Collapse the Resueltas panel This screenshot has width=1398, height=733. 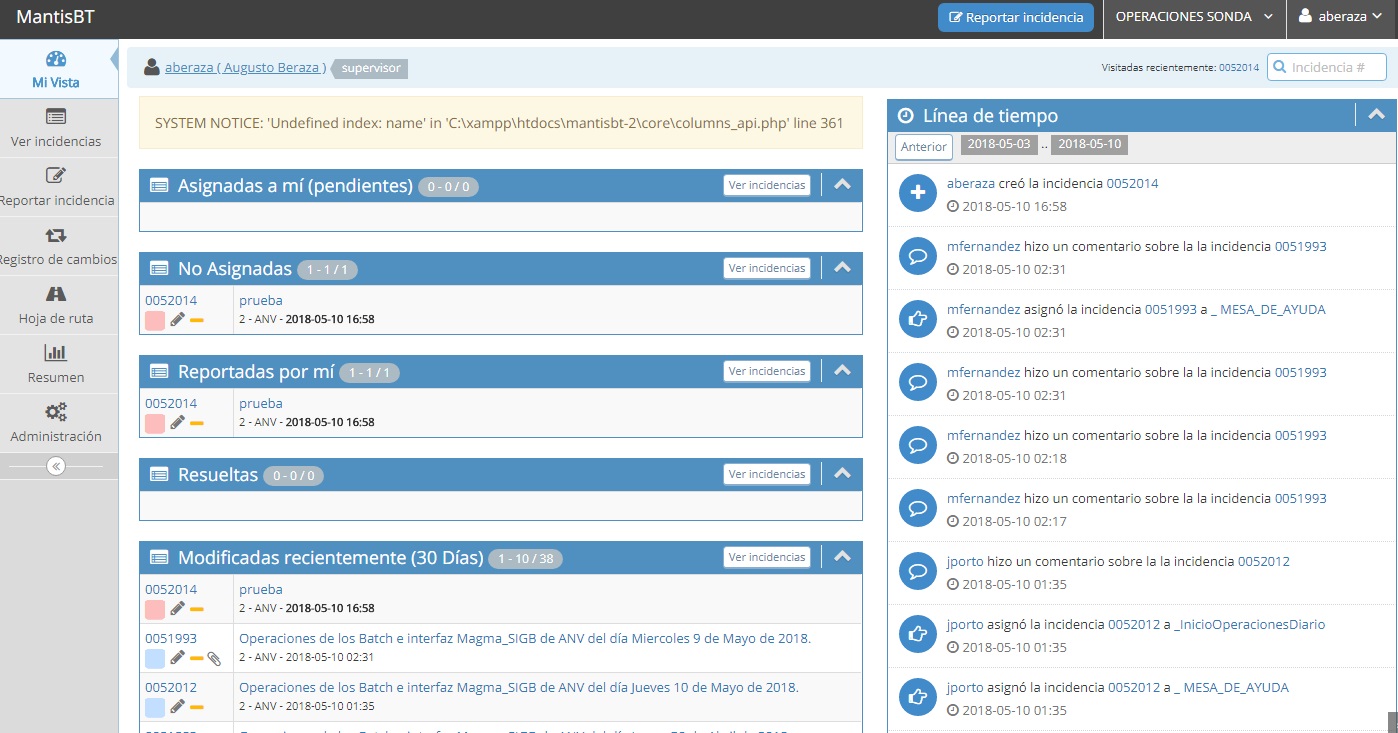pyautogui.click(x=842, y=474)
